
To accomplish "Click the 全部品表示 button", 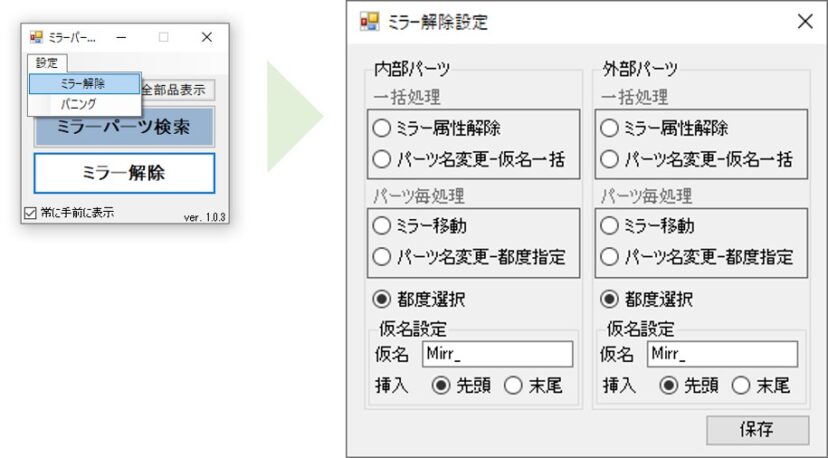I will (176, 89).
